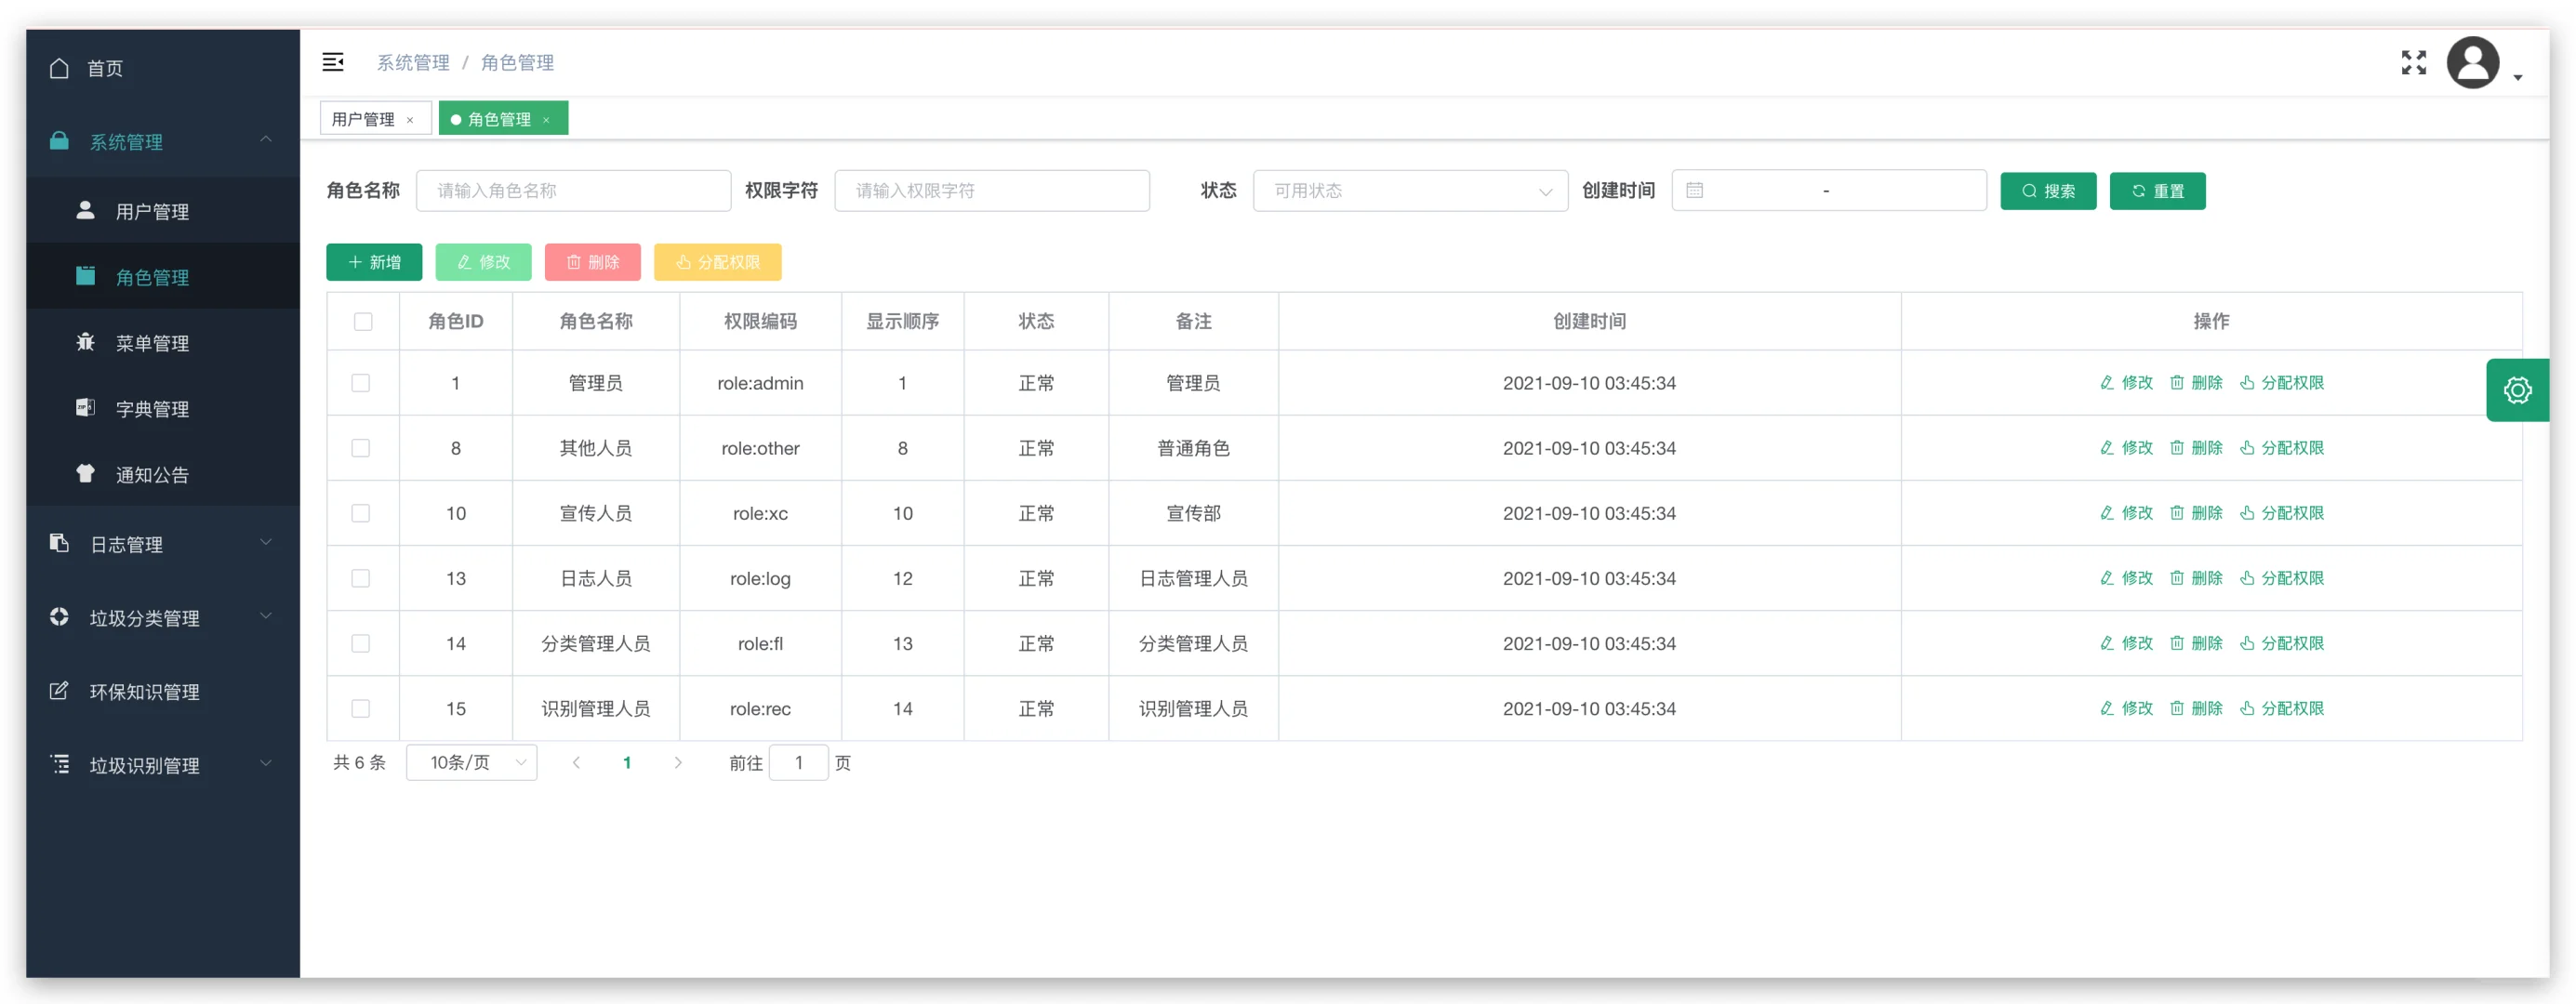This screenshot has width=2576, height=1004.
Task: Click the 搜索 search button
Action: (2047, 190)
